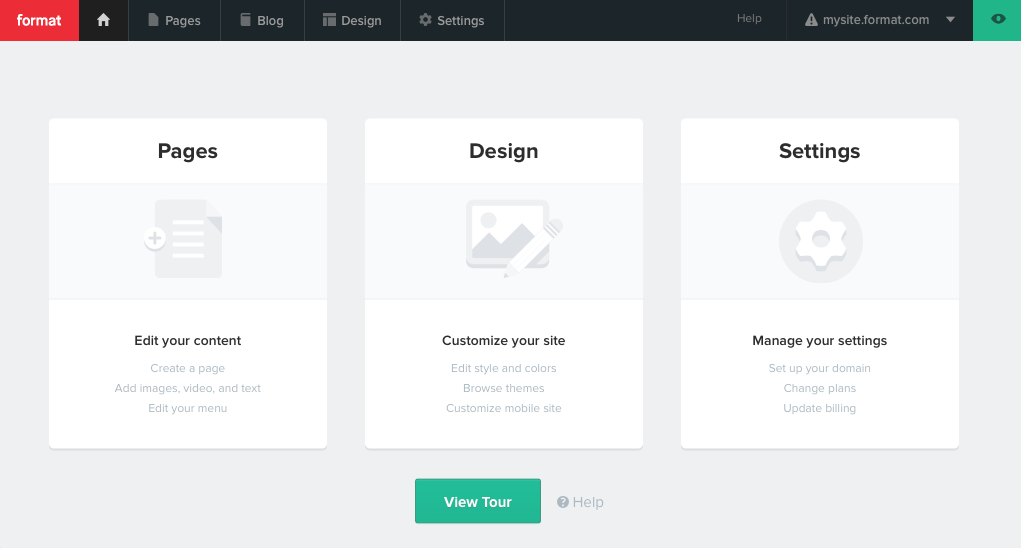Click Help in the top bar
Screen dimensions: 1021x548
[749, 19]
